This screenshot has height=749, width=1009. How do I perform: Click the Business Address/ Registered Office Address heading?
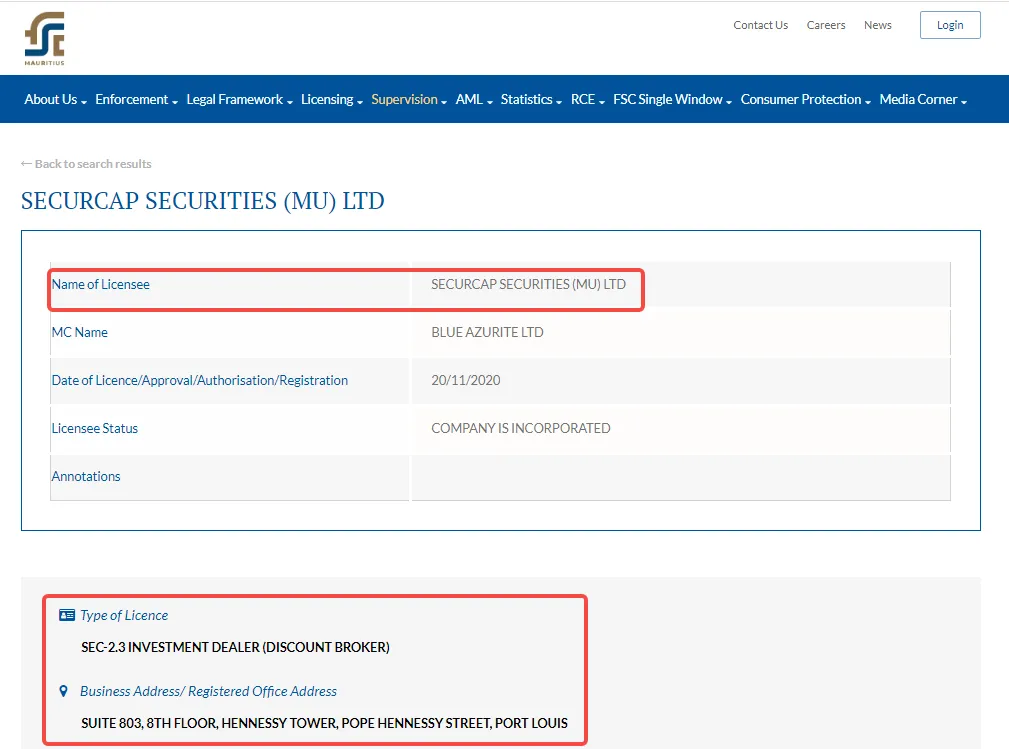coord(208,691)
